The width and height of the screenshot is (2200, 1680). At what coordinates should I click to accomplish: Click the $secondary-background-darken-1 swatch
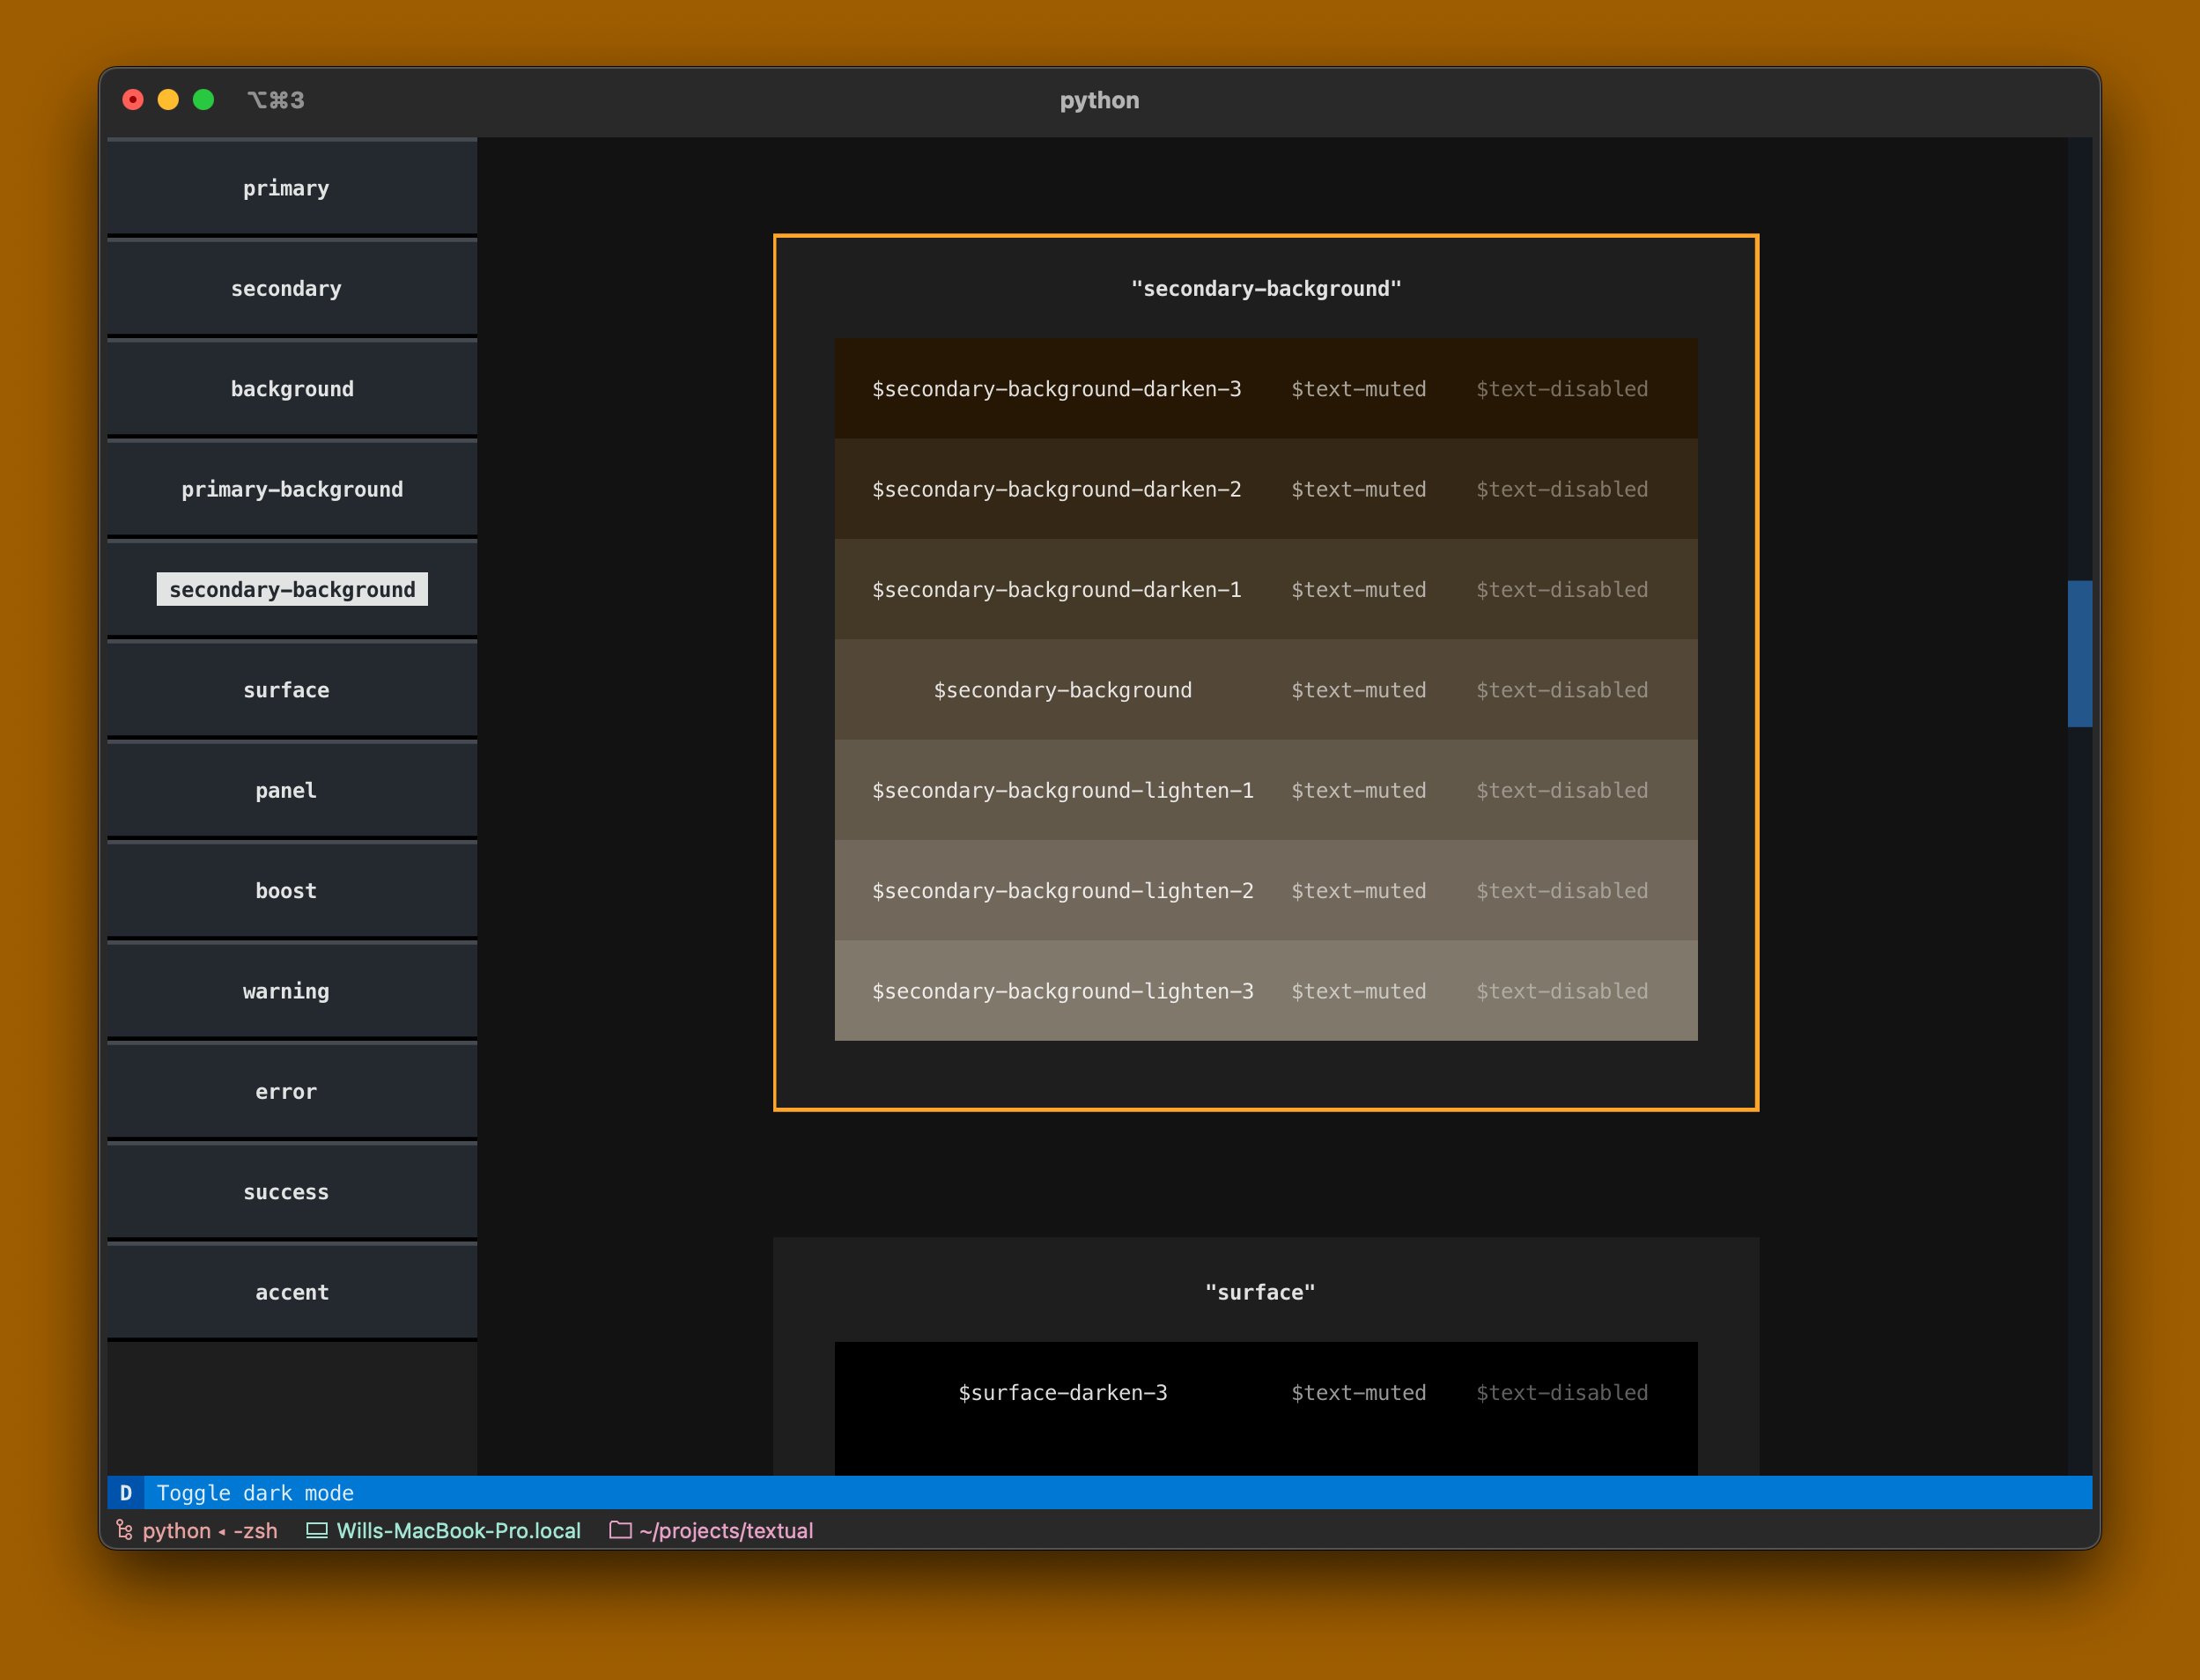point(1057,590)
